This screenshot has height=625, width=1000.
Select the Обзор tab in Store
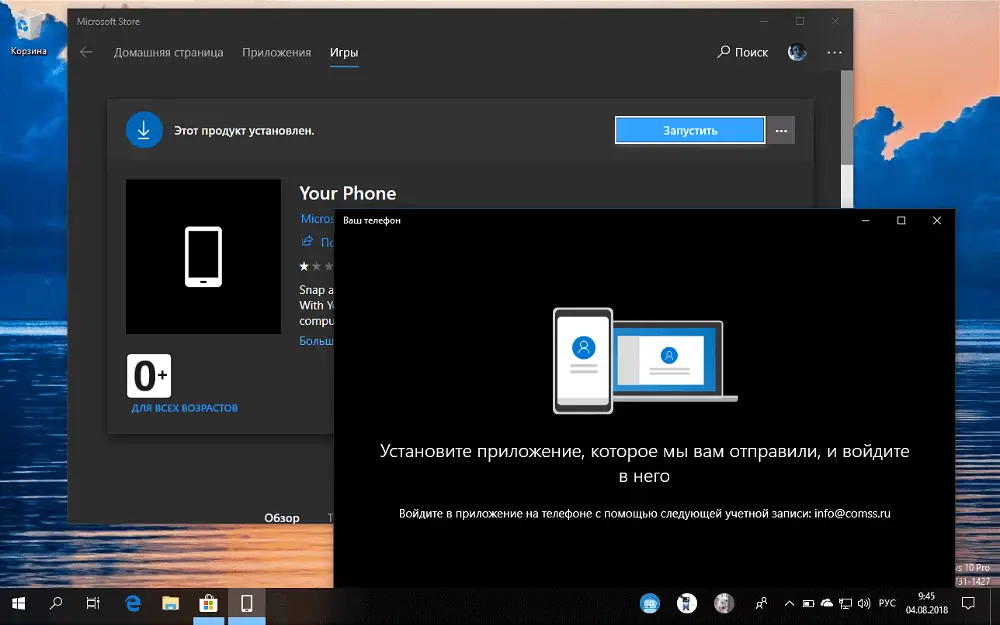click(x=282, y=518)
